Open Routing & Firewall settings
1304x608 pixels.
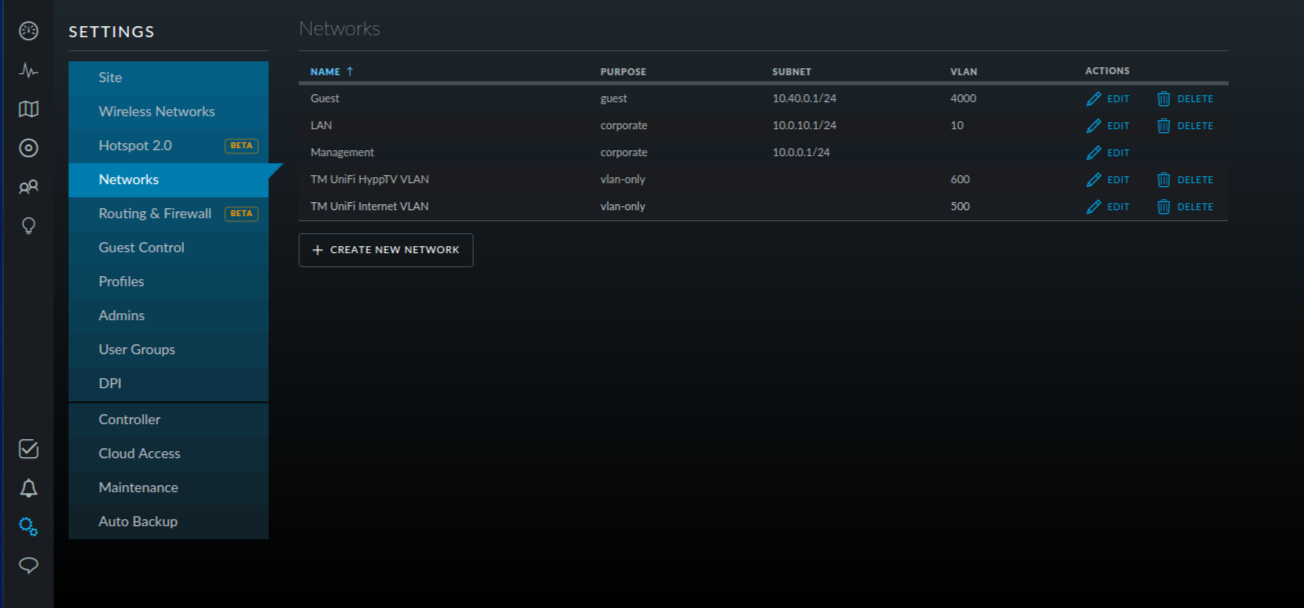(155, 213)
